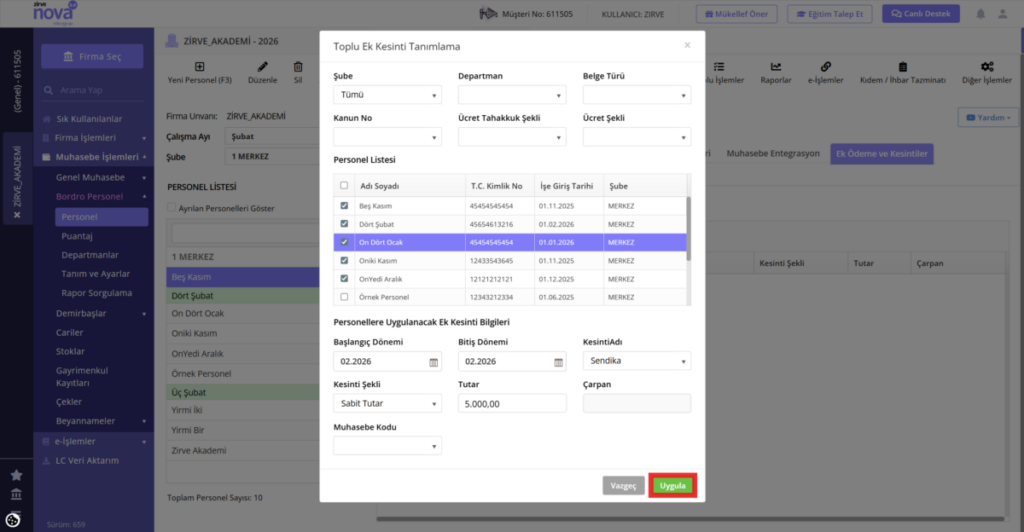The image size is (1024, 532).
Task: Click the Sil trash icon
Action: click(x=298, y=67)
